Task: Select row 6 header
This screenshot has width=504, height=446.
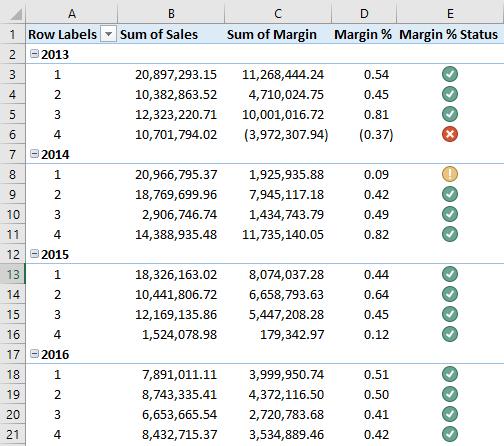Action: (x=13, y=134)
